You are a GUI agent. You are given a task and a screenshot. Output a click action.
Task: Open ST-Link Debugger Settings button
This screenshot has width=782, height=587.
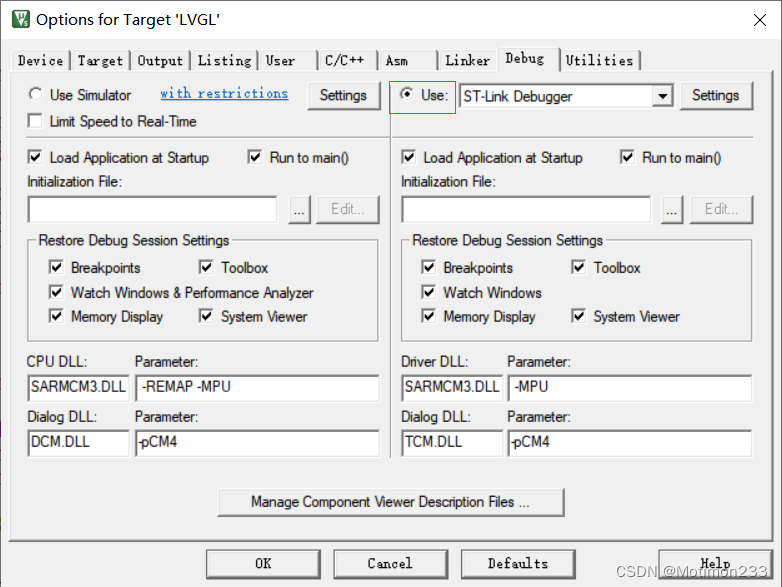click(716, 95)
